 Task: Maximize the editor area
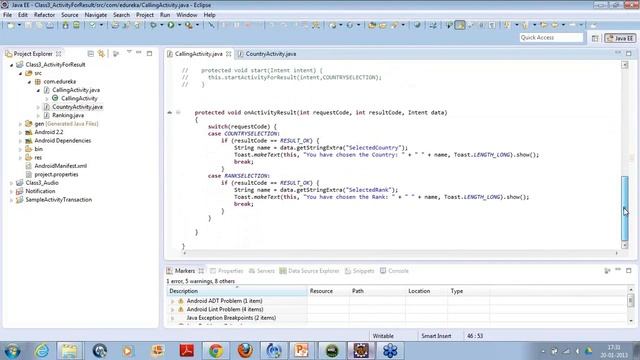click(629, 53)
